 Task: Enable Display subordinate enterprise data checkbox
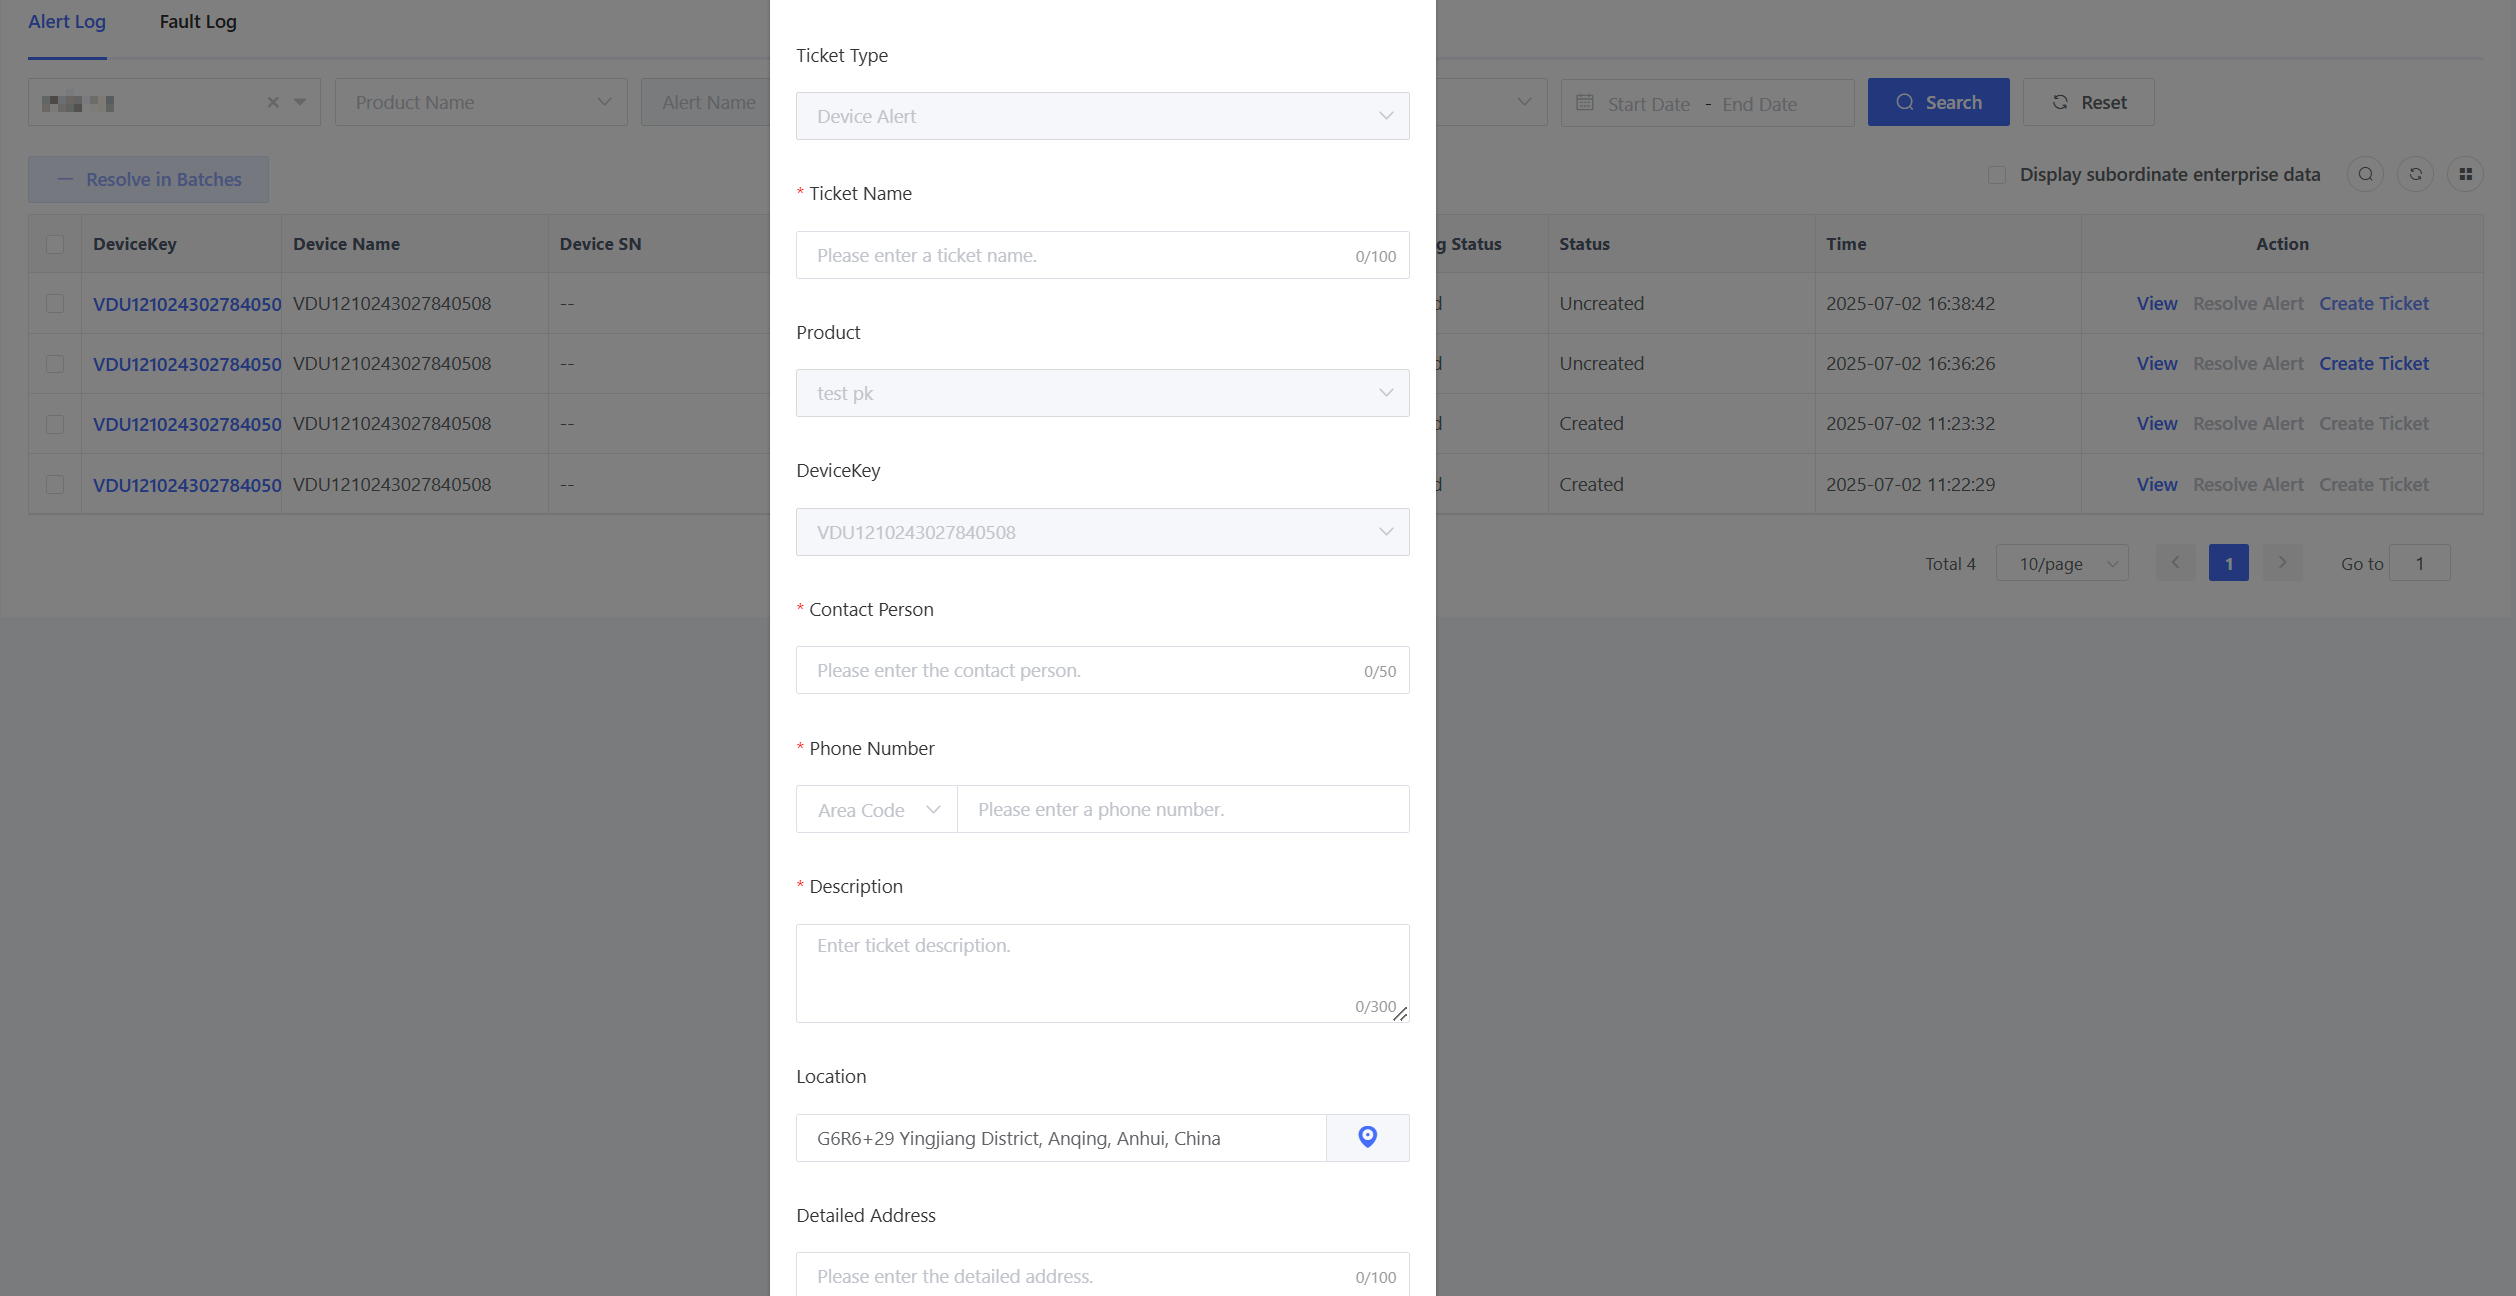1997,175
